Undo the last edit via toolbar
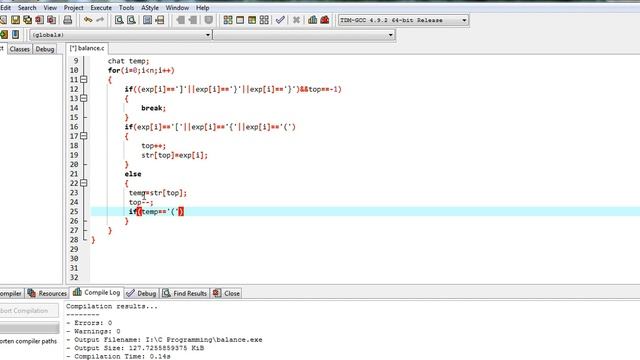640x360 pixels. pos(88,20)
